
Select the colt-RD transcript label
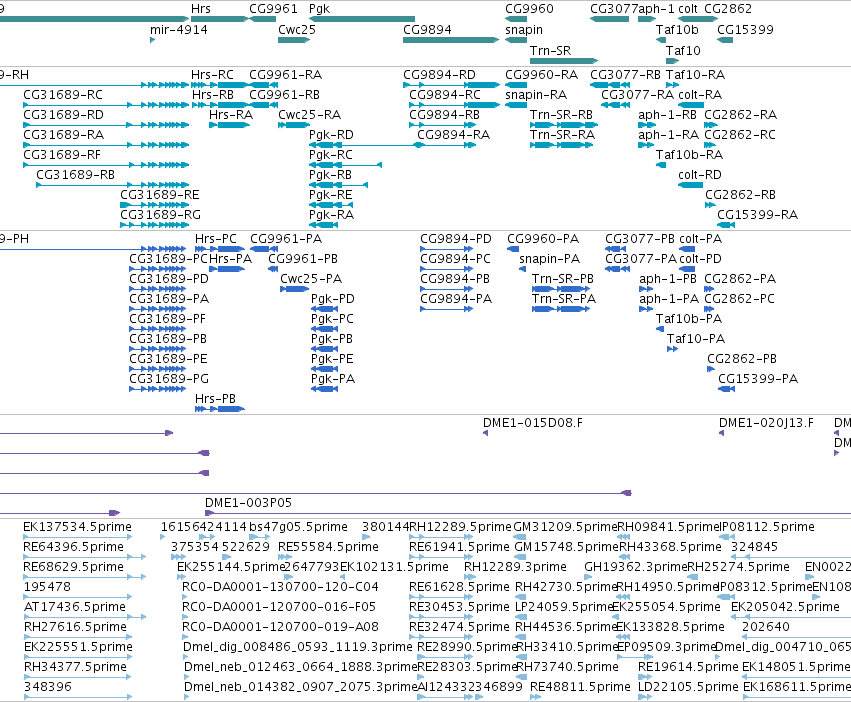coord(700,175)
